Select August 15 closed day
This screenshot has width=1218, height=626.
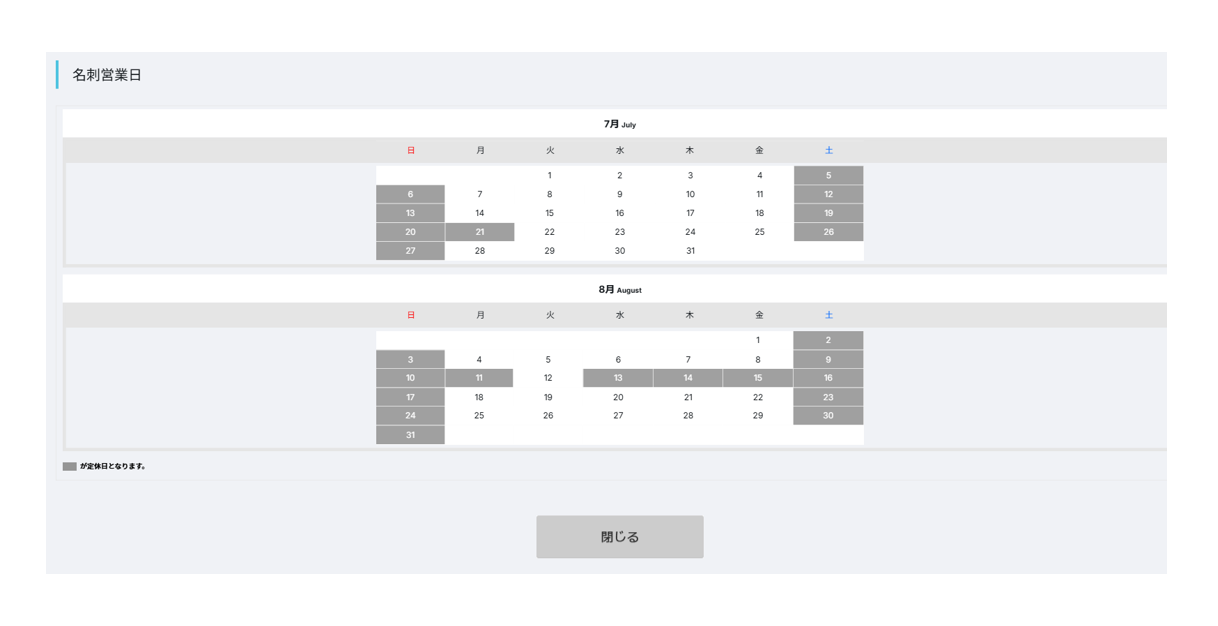point(758,378)
